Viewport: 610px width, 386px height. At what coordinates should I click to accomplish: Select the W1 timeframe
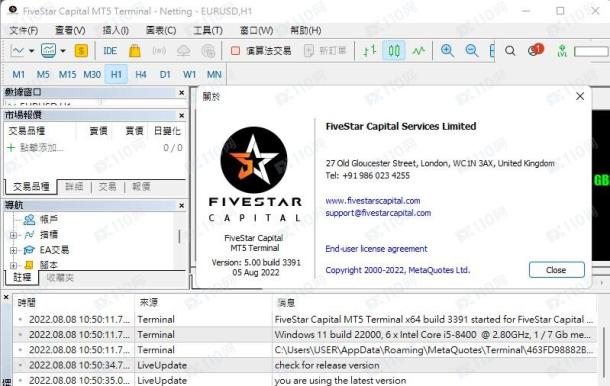[x=189, y=74]
